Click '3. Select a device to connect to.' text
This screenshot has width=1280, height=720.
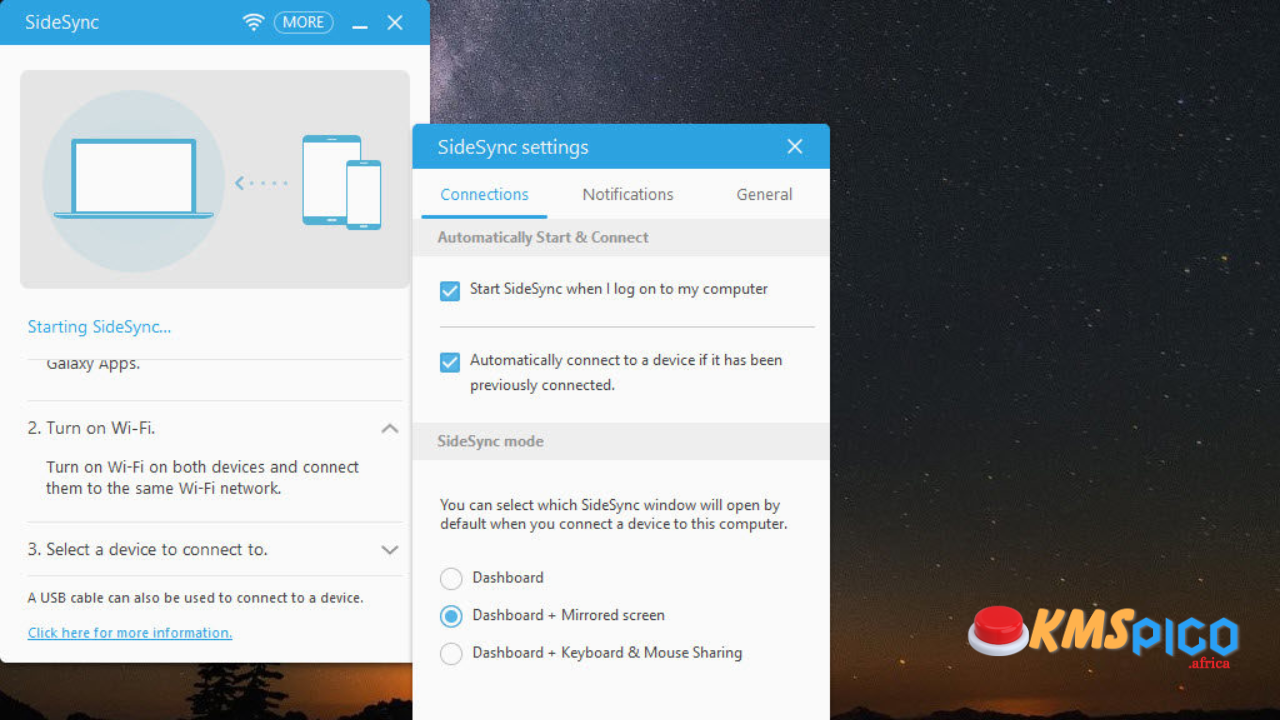click(x=147, y=550)
